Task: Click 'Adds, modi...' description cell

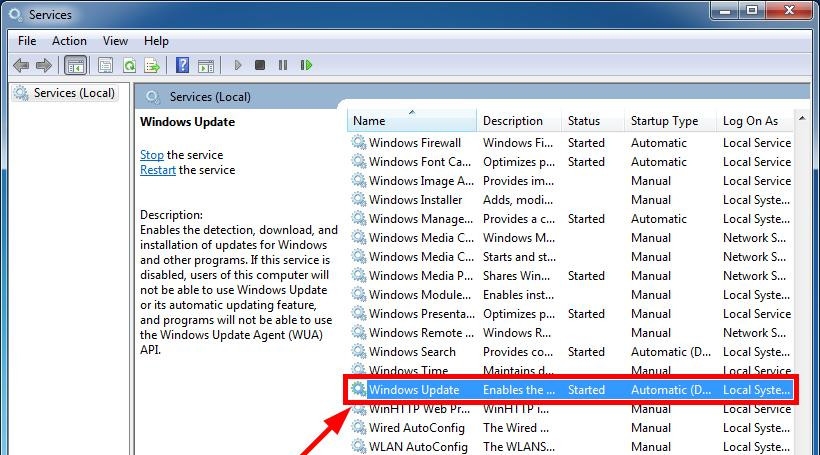Action: click(x=517, y=200)
